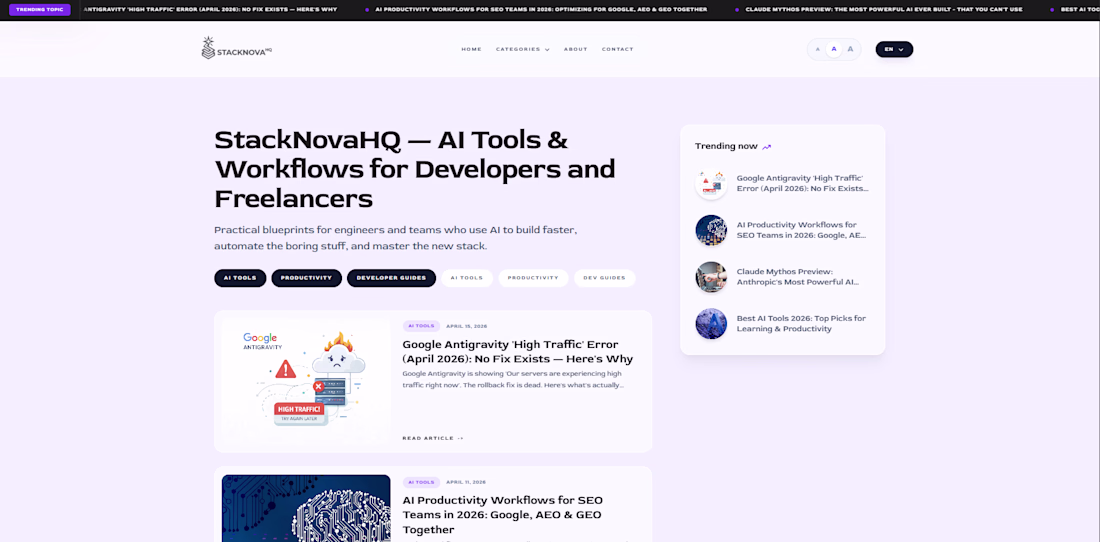Open trending Claude Mythos round thumbnail
The image size is (1100, 542).
(x=711, y=277)
